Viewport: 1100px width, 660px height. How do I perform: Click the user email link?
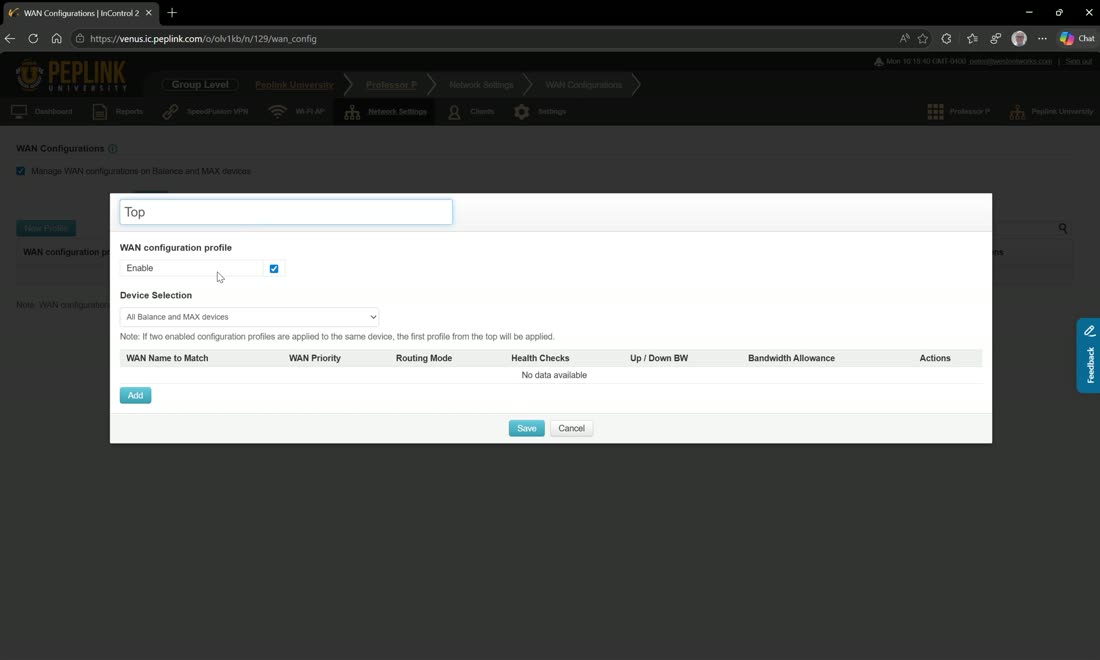pyautogui.click(x=1010, y=62)
